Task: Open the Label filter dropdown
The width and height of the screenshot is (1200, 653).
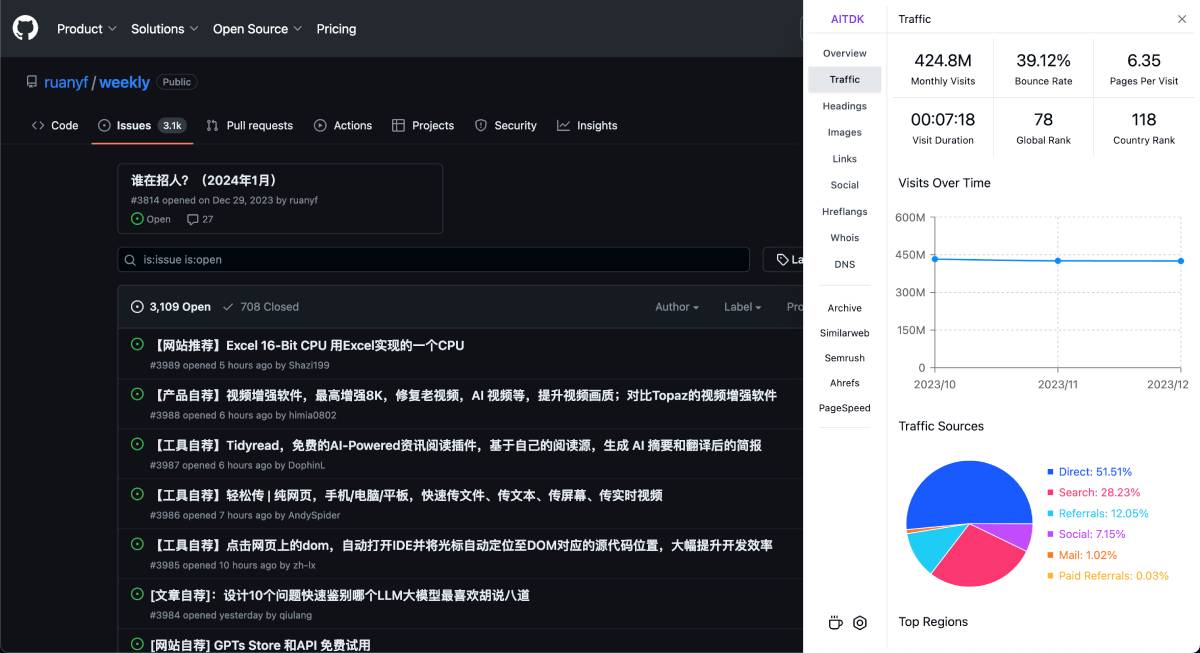Action: 742,306
